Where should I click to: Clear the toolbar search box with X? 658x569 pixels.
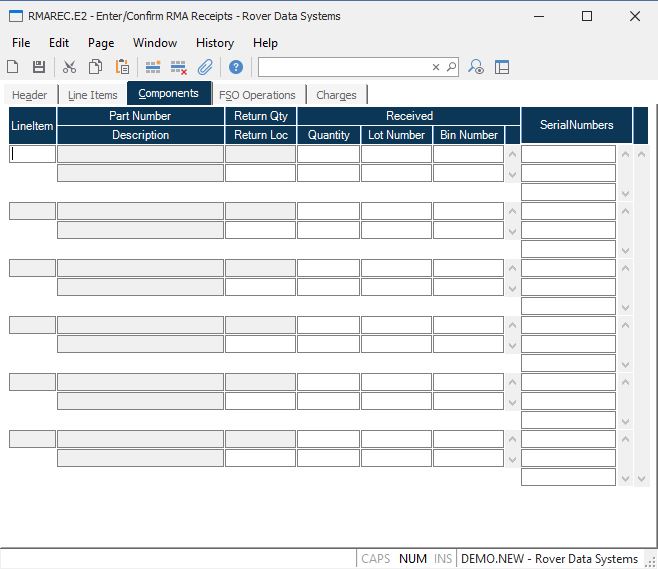pyautogui.click(x=436, y=67)
